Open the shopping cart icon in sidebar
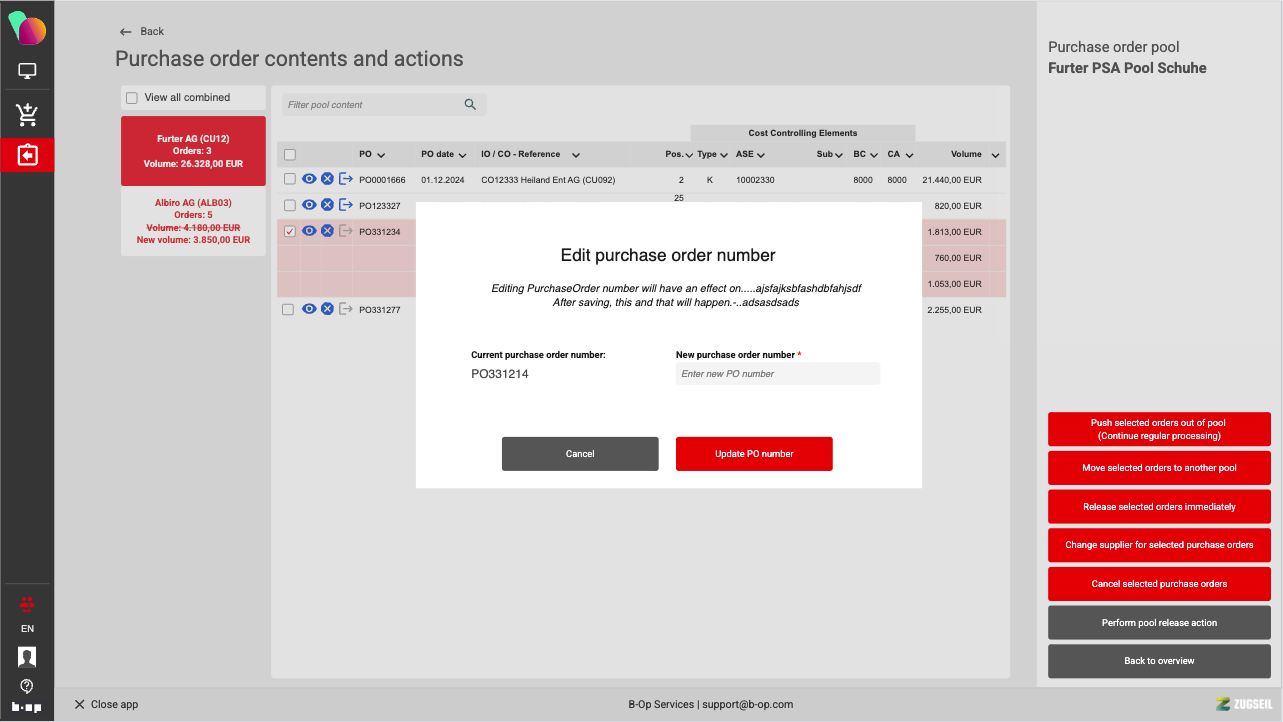The width and height of the screenshot is (1283, 722). tap(27, 115)
